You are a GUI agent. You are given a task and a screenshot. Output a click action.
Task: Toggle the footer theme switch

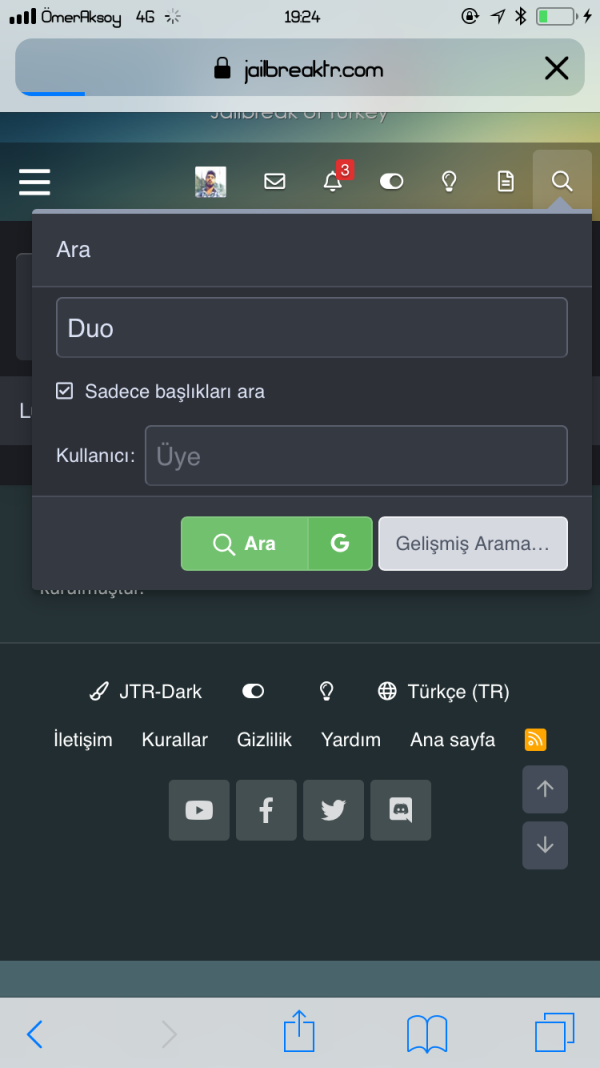click(253, 691)
